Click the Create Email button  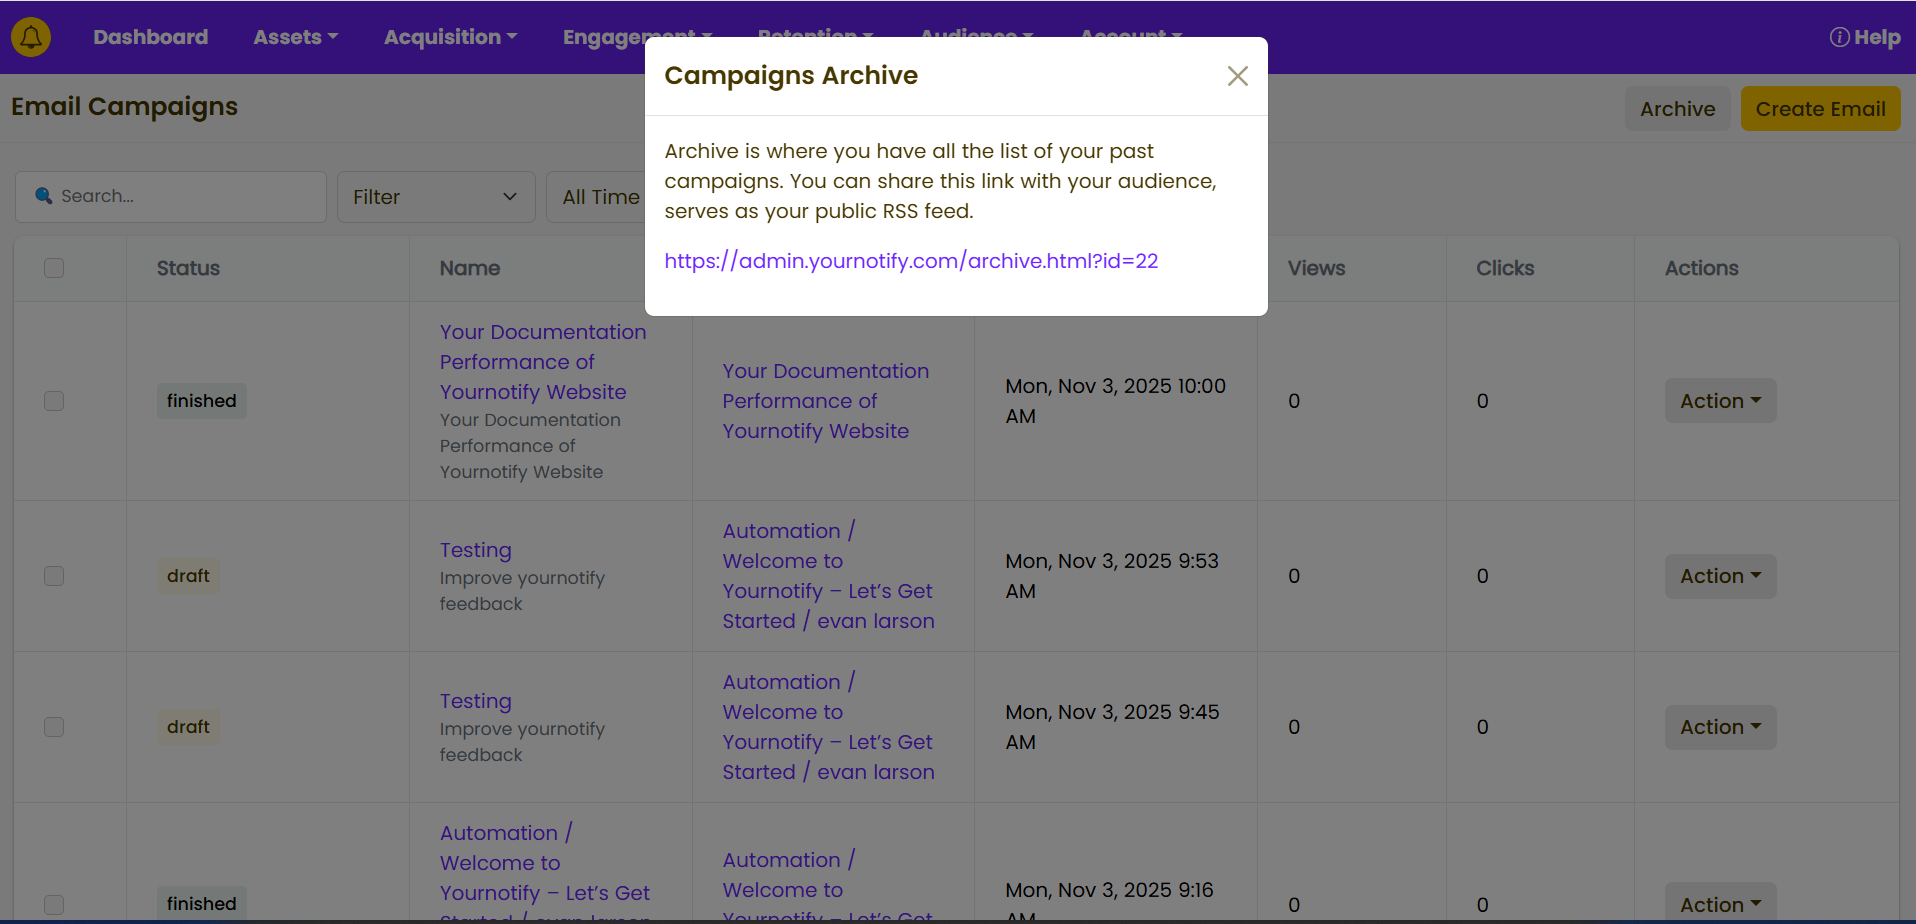(1819, 109)
